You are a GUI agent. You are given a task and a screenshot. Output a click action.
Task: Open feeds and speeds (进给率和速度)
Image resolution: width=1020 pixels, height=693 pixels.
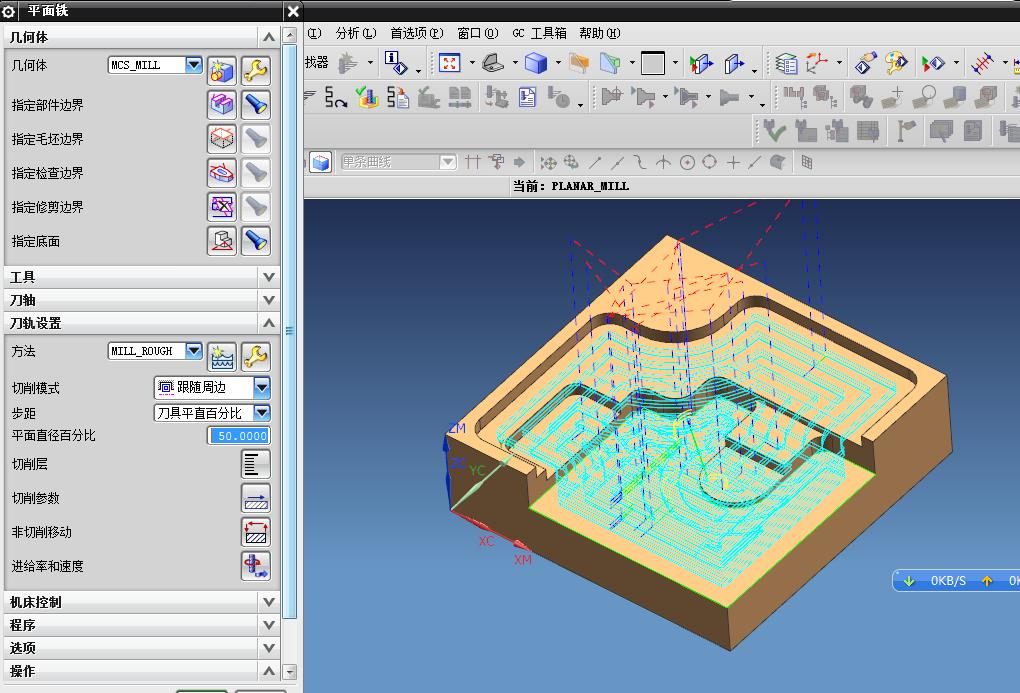[256, 566]
